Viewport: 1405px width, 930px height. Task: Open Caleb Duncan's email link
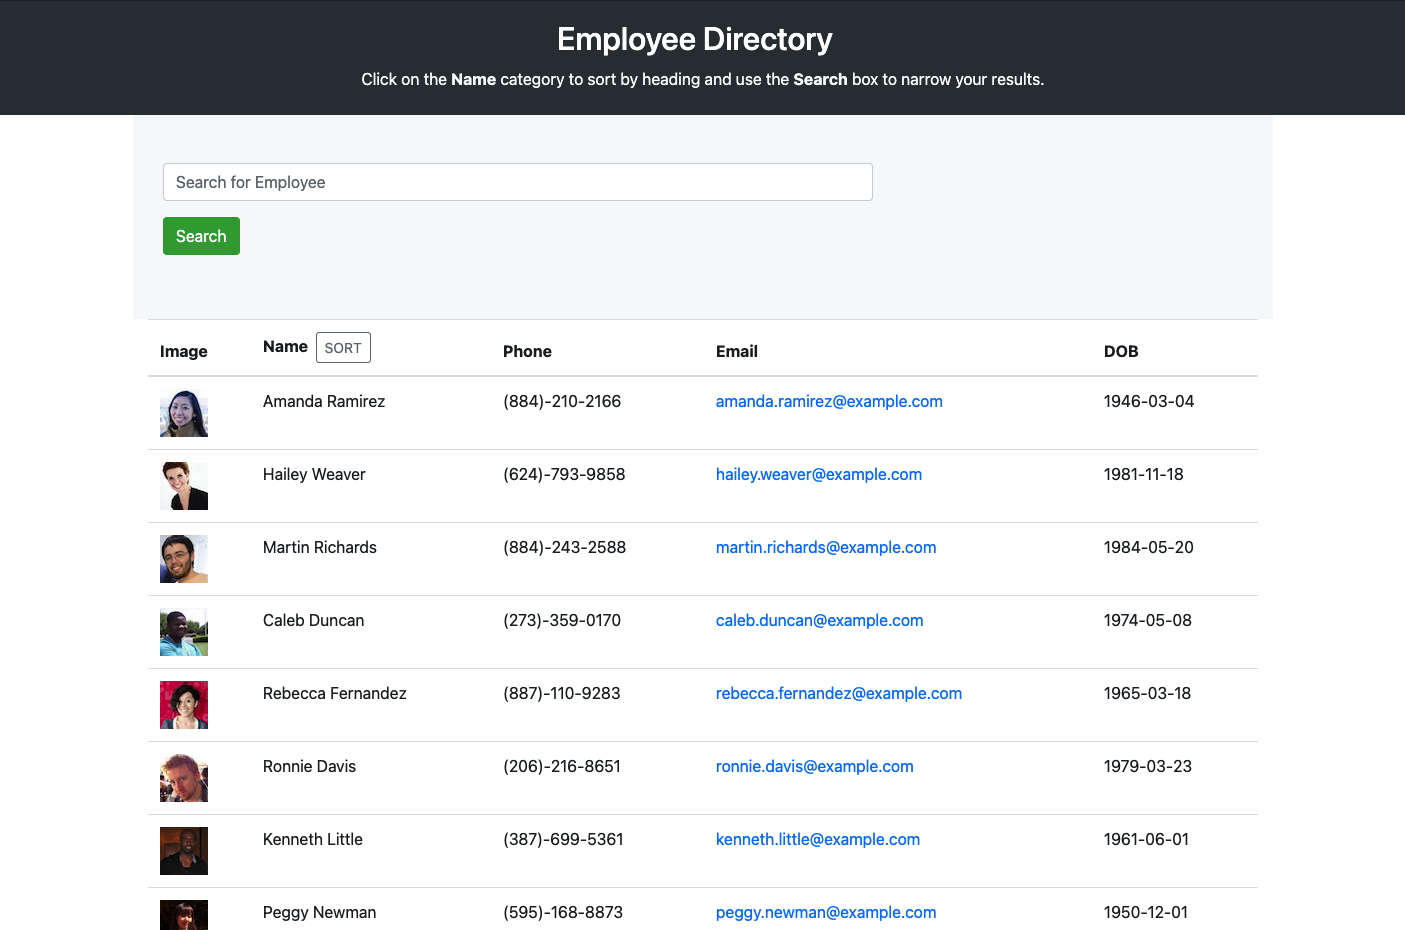click(819, 620)
